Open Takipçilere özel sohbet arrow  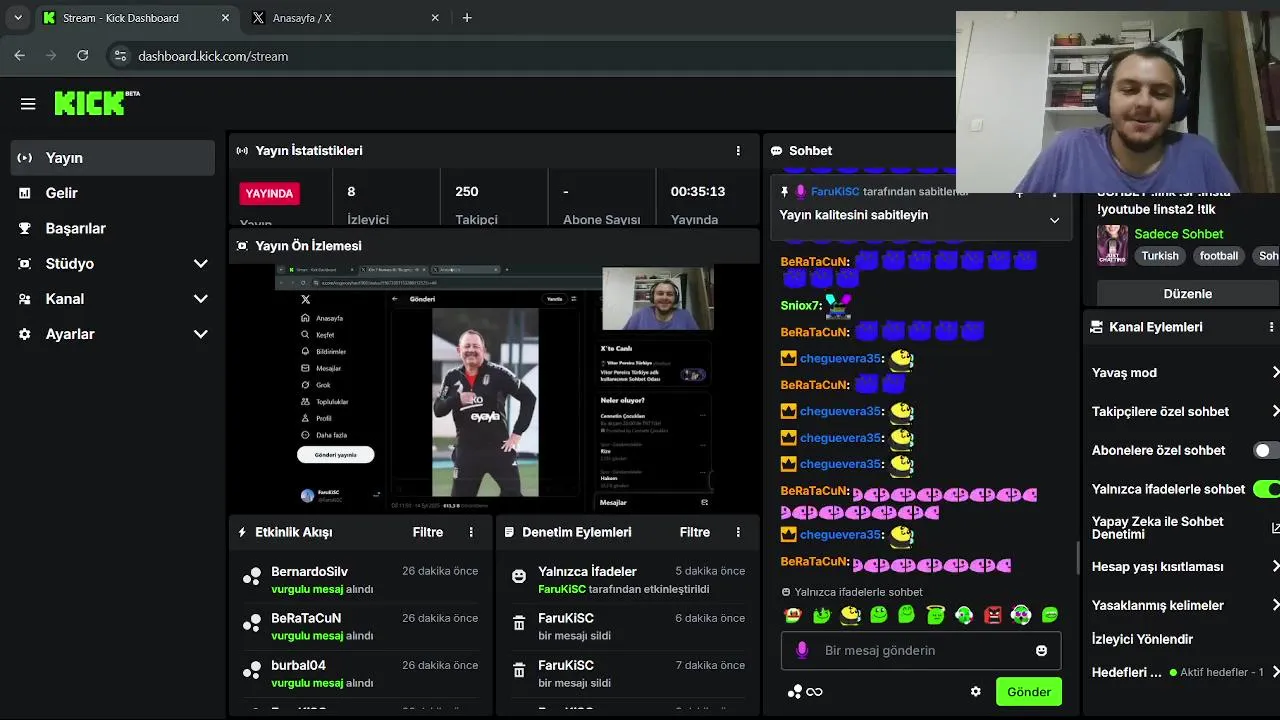tap(1275, 411)
